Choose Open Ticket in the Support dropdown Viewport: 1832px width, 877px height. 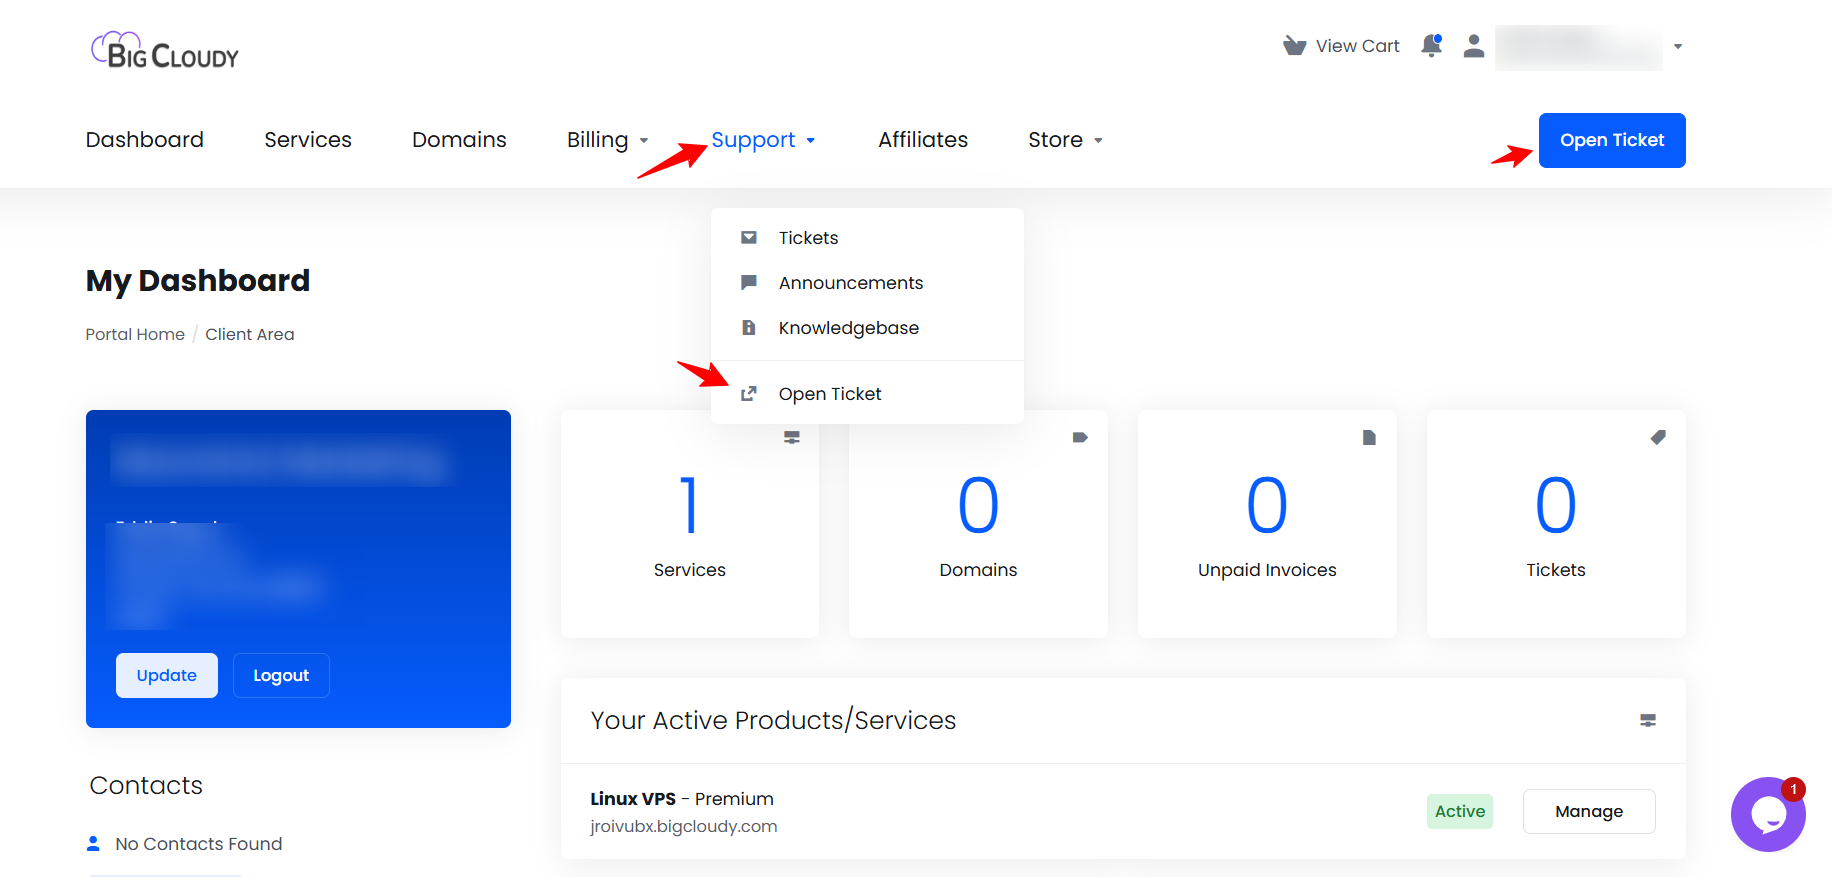(867, 394)
